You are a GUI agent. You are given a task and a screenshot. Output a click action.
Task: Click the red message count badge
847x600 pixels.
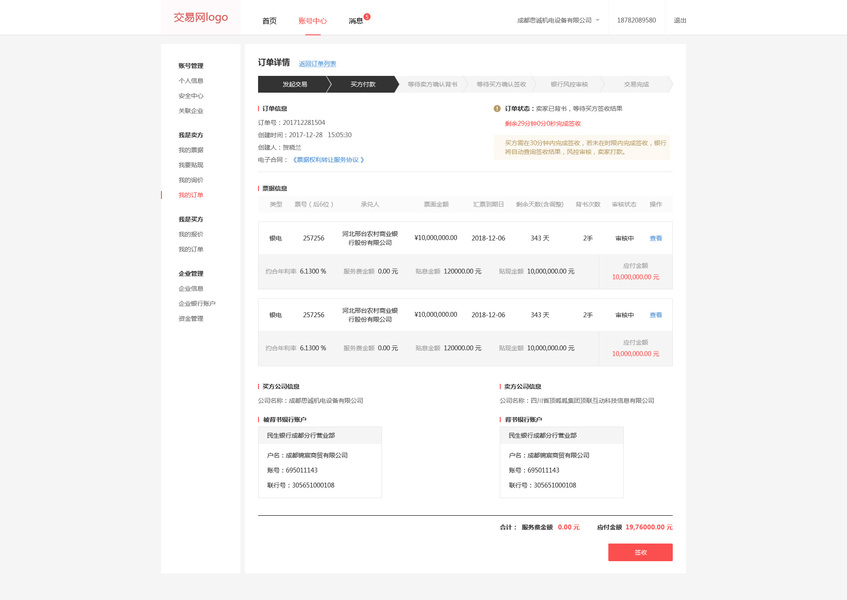pyautogui.click(x=367, y=17)
